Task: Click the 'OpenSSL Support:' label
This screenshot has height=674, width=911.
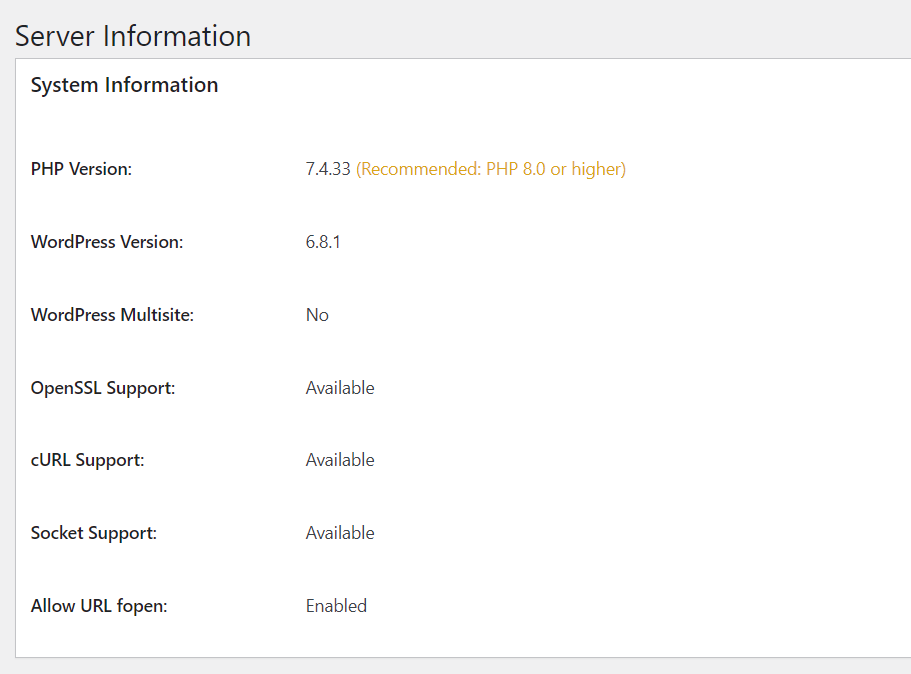Action: [103, 388]
